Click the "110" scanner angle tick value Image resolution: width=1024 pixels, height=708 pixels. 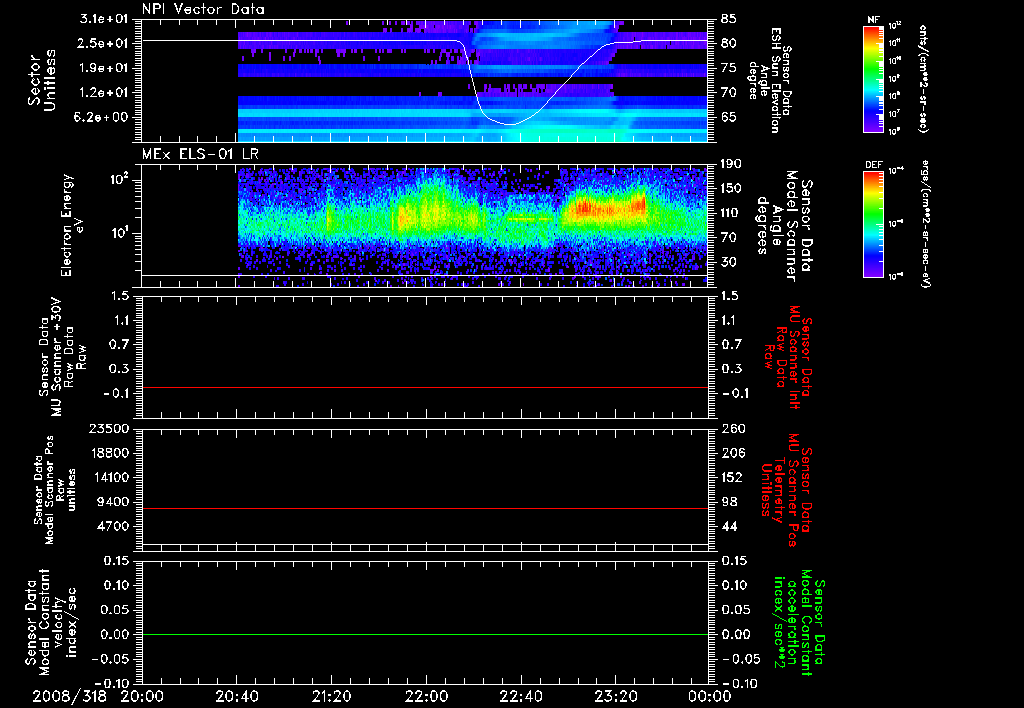click(x=732, y=213)
